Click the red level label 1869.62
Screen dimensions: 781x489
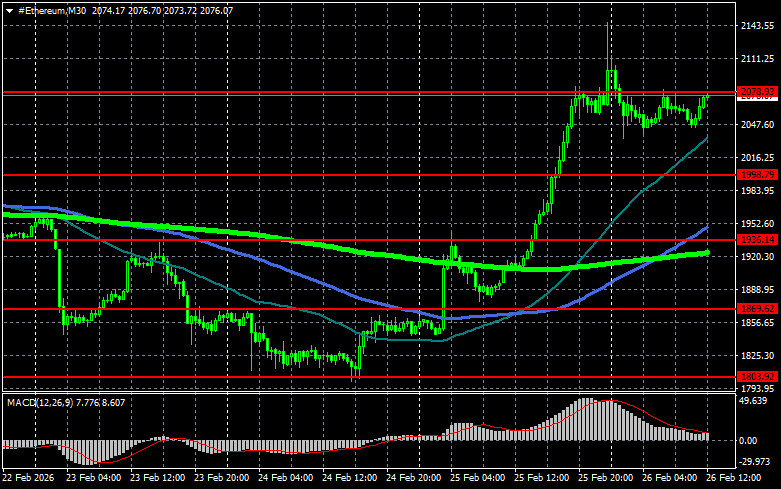pyautogui.click(x=758, y=309)
